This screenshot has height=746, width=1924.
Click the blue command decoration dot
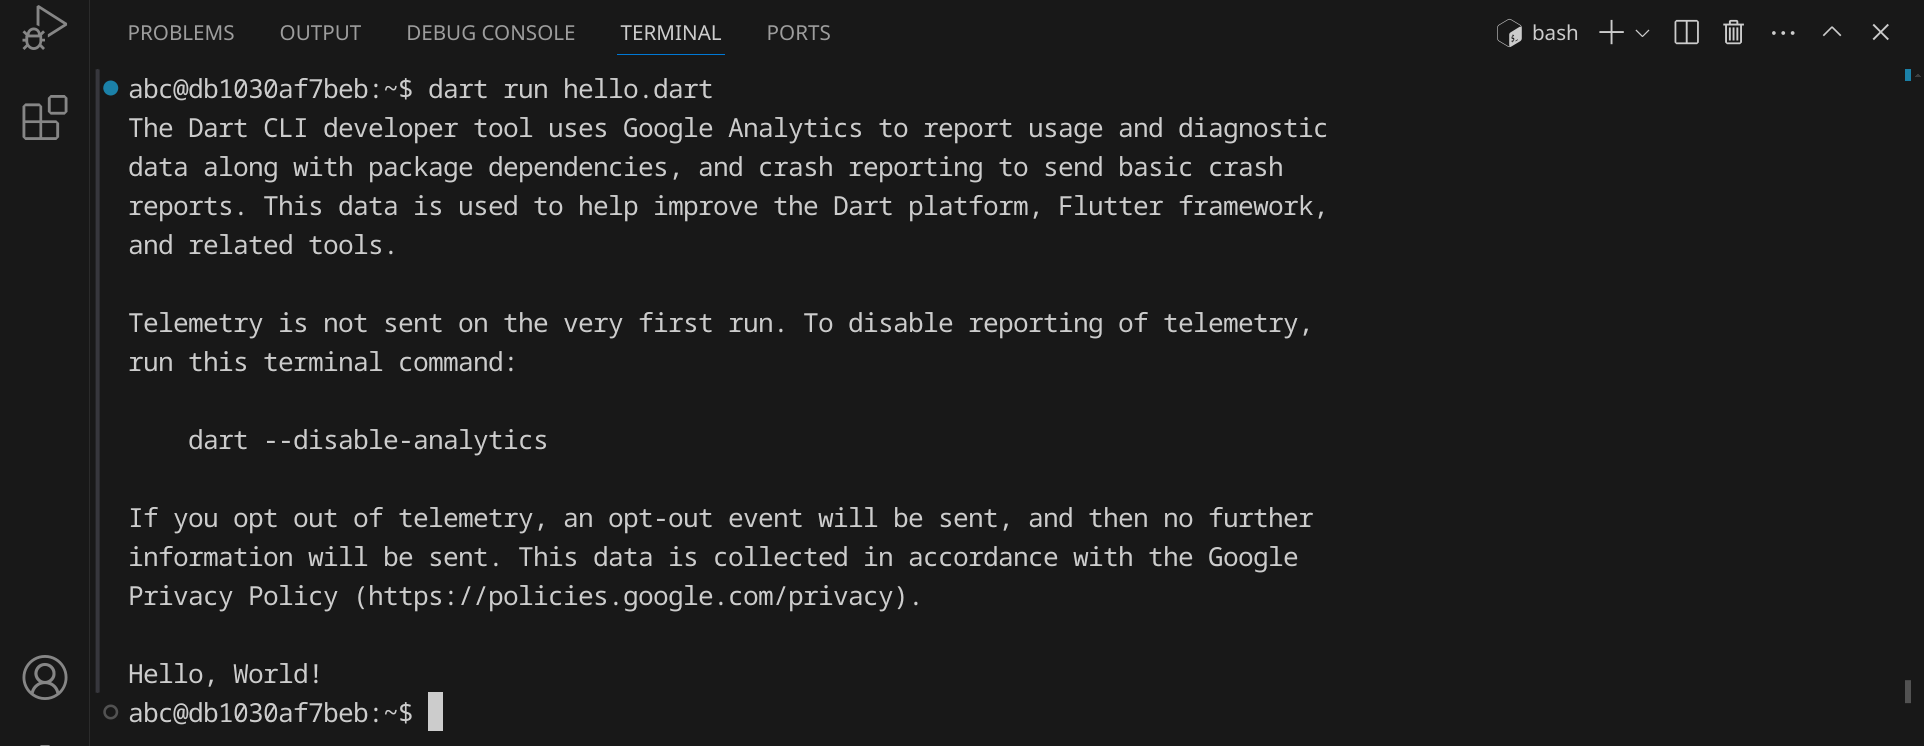point(111,88)
